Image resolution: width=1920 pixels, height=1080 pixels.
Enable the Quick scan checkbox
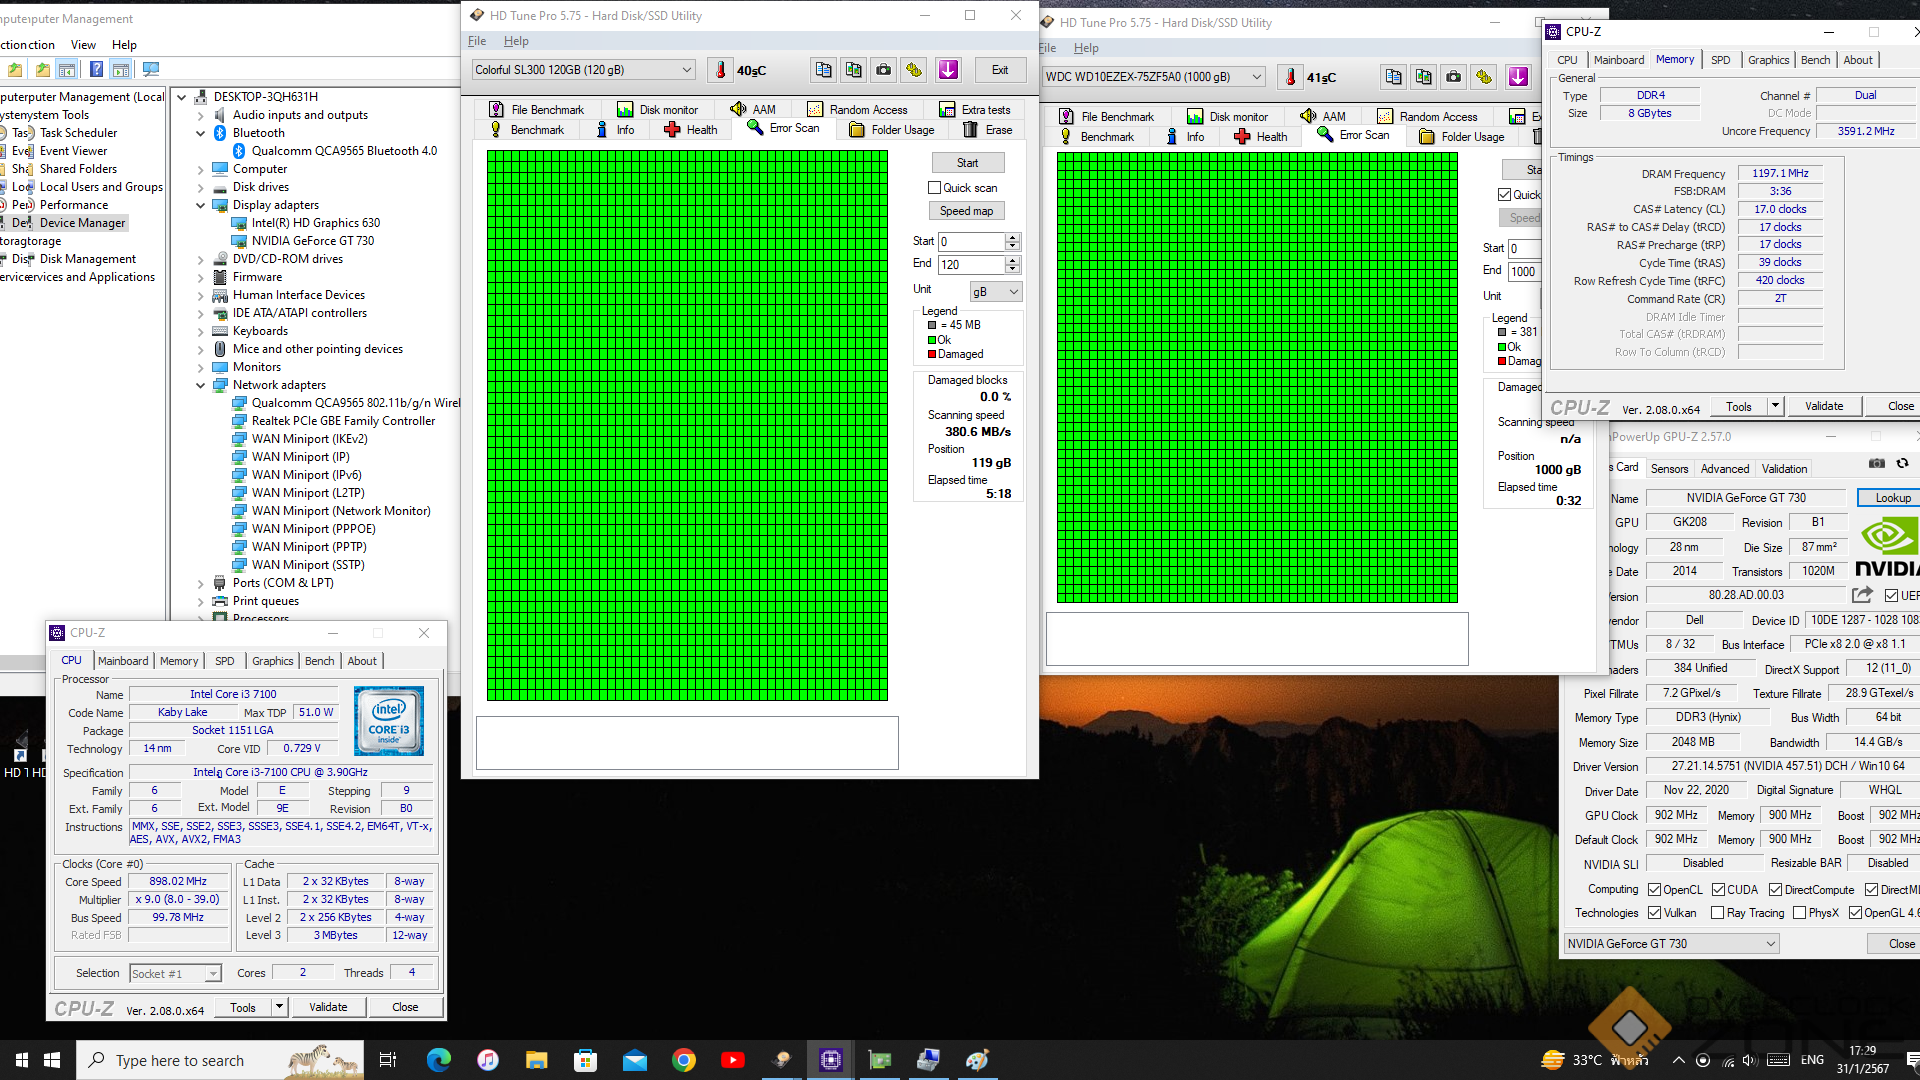935,188
